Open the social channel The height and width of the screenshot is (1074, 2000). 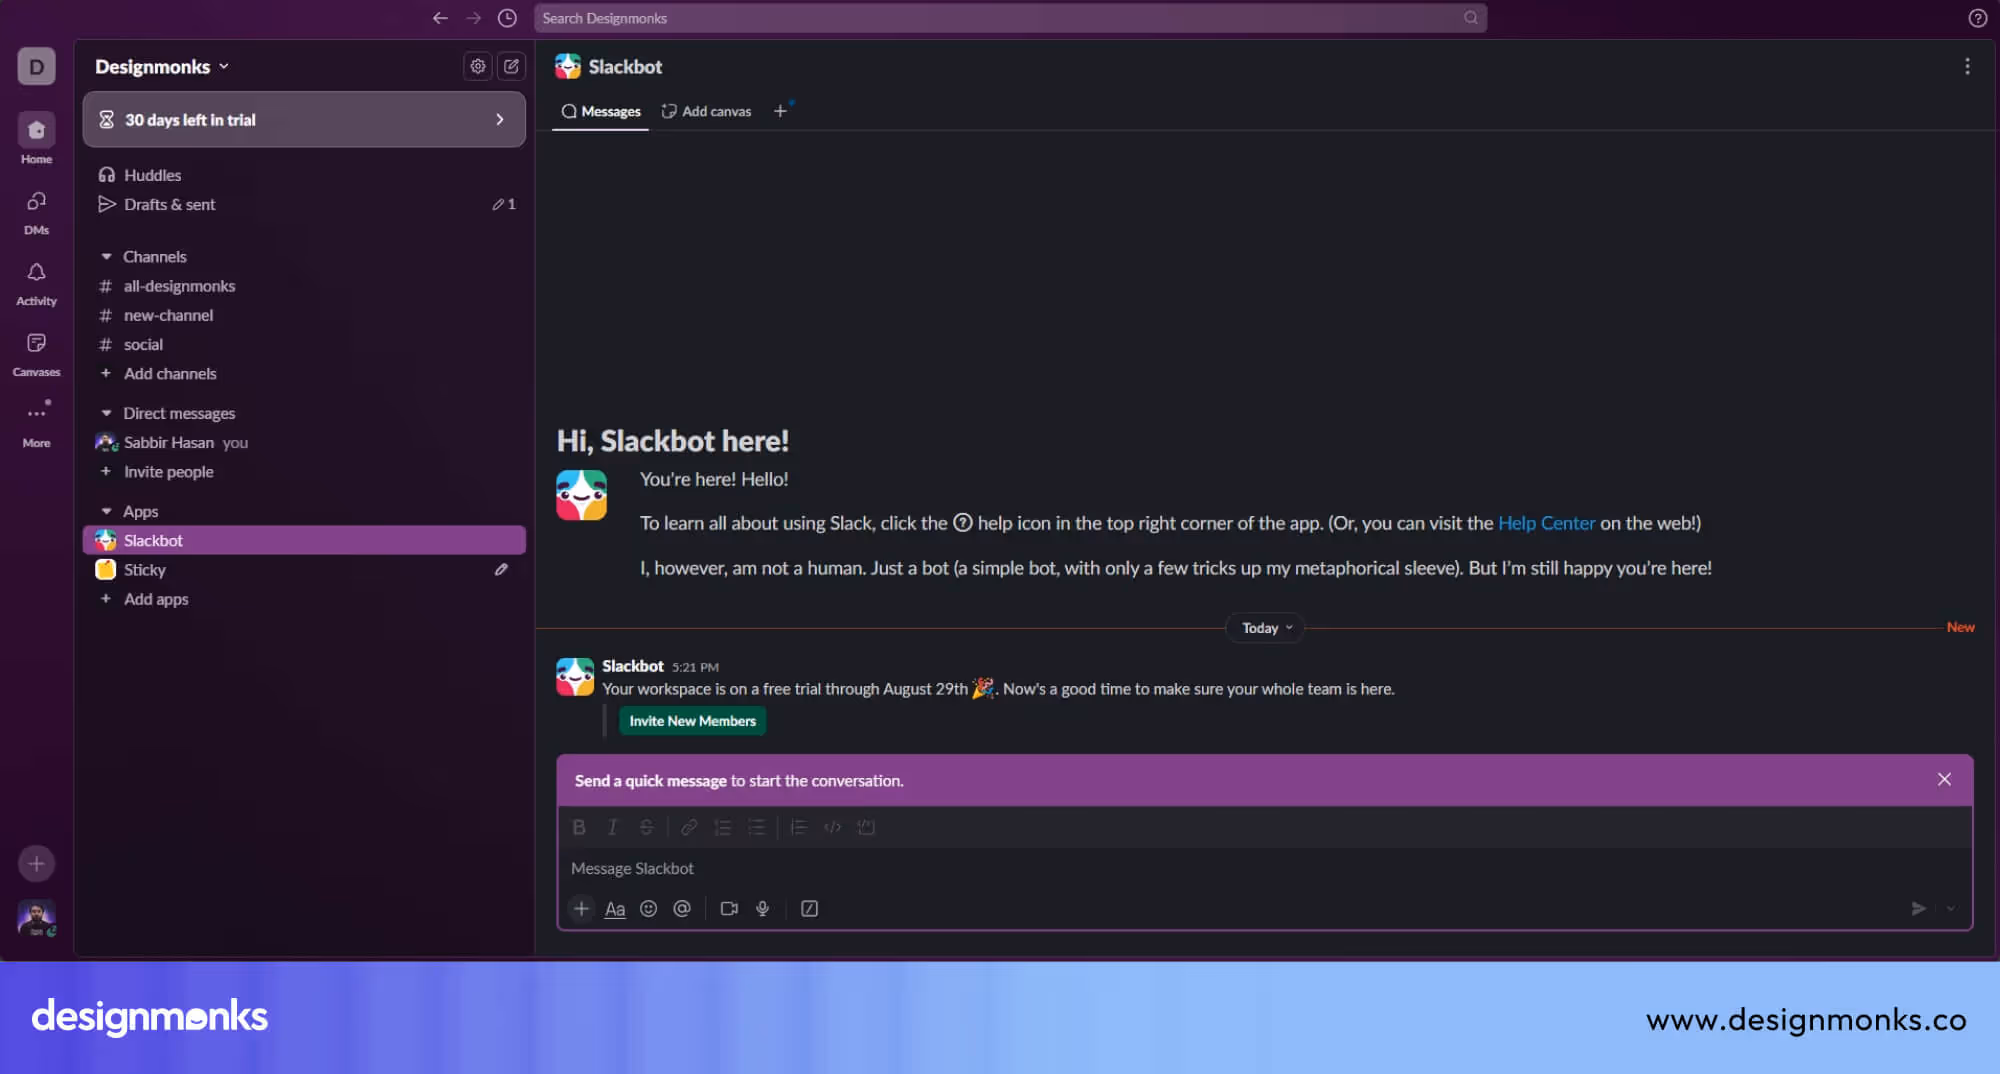(x=304, y=344)
